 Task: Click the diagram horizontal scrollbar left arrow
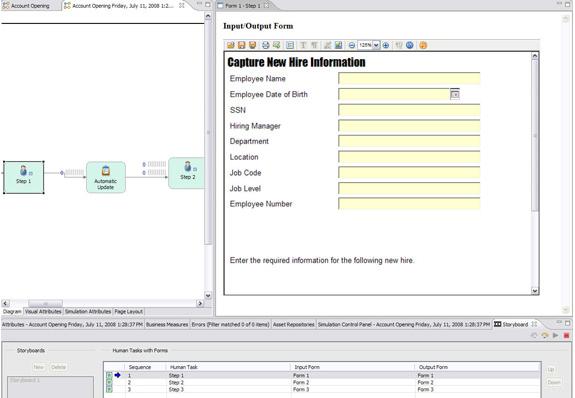click(5, 303)
